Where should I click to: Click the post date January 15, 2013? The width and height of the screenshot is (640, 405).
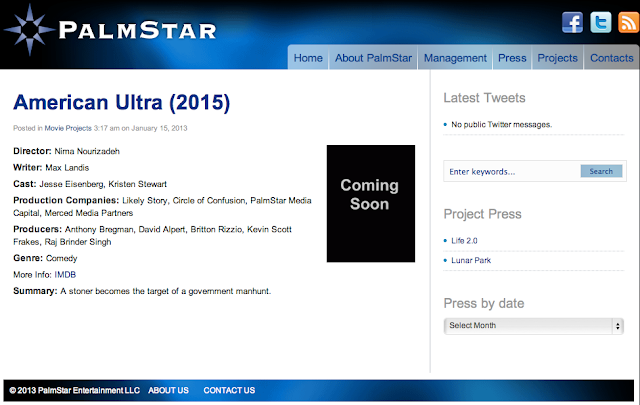coord(159,128)
